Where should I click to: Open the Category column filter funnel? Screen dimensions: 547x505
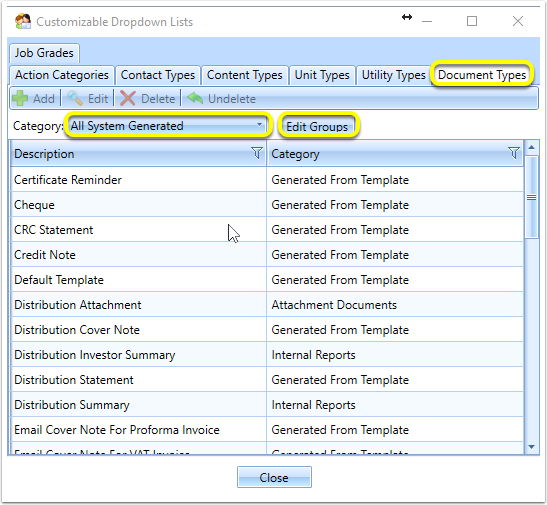click(514, 153)
